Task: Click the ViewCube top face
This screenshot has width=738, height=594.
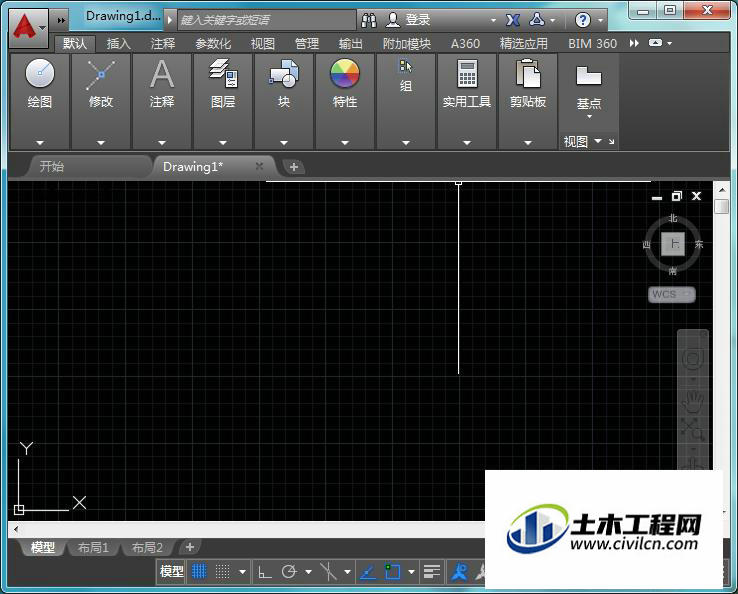Action: point(673,244)
